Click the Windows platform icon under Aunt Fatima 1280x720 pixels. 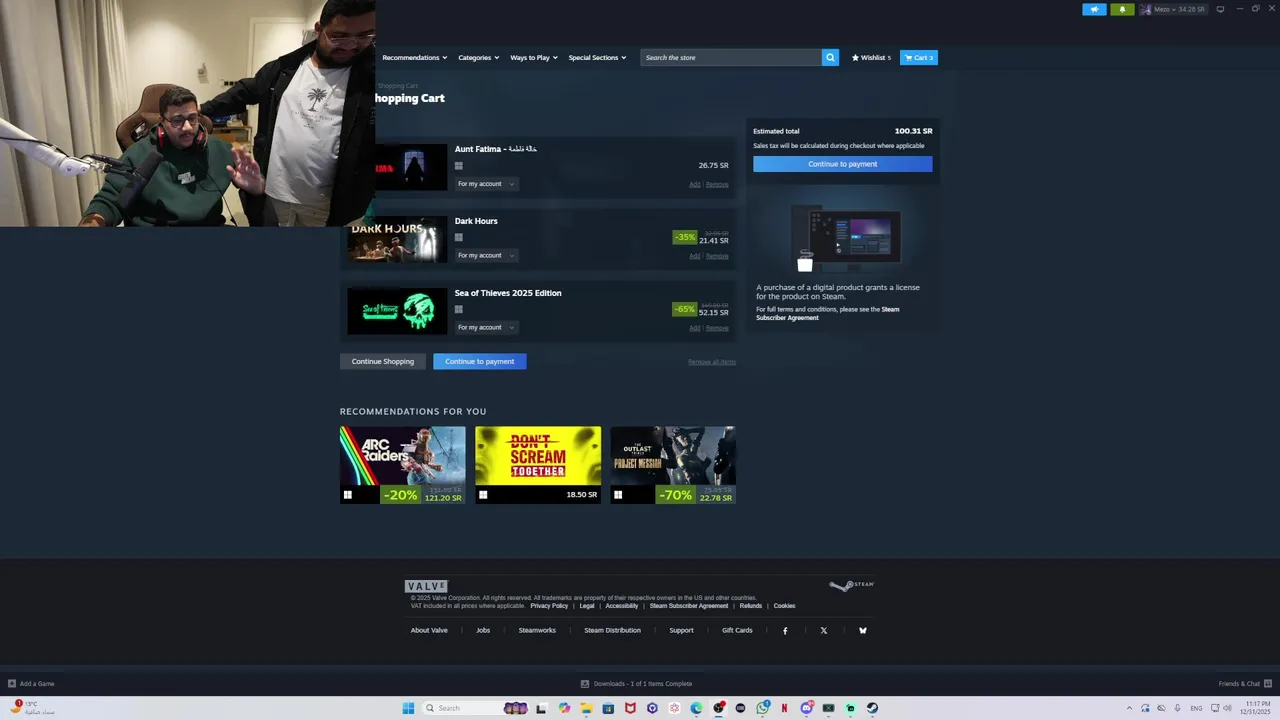tap(459, 166)
